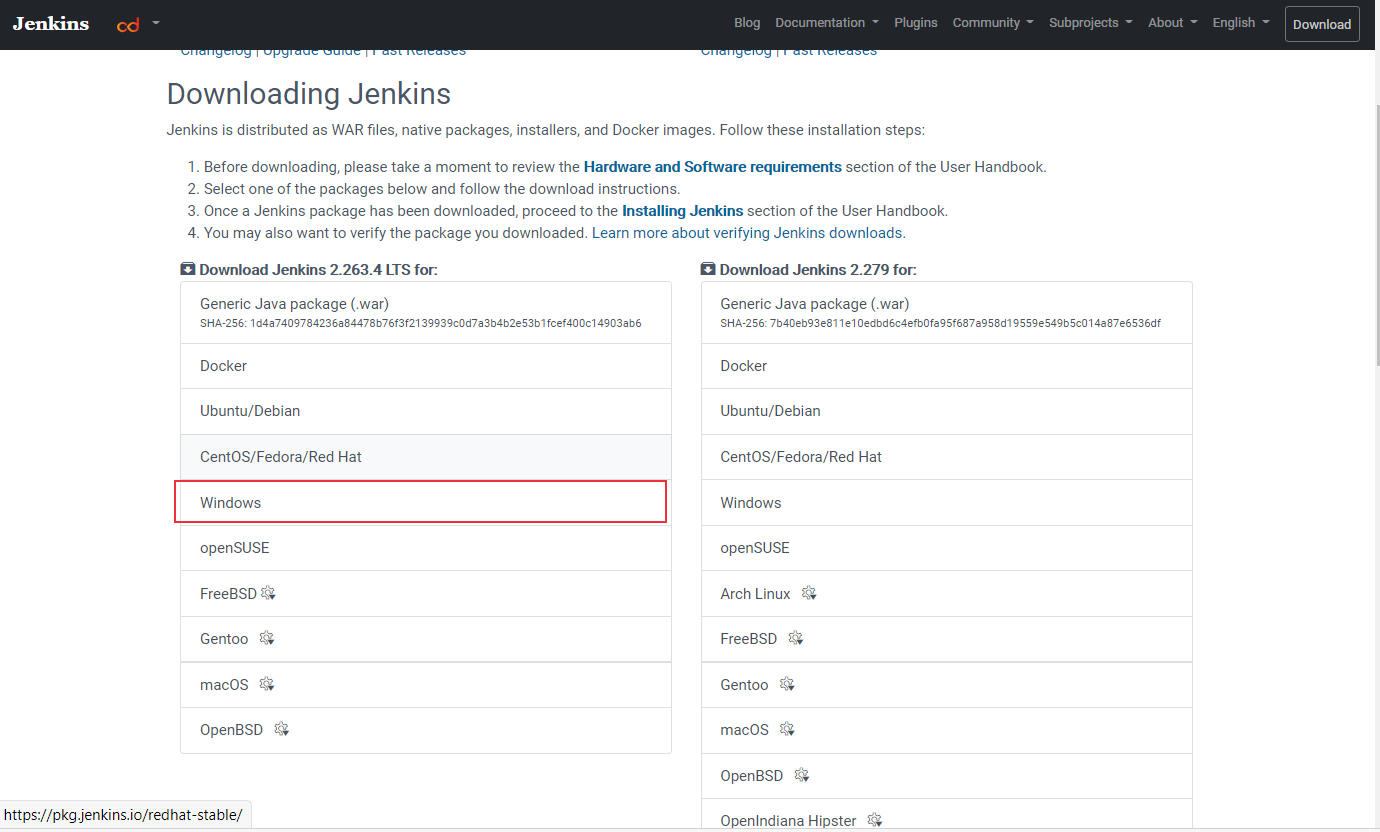Image resolution: width=1380 pixels, height=832 pixels.
Task: Click gear icon next to FreeBSD LTS
Action: [268, 593]
